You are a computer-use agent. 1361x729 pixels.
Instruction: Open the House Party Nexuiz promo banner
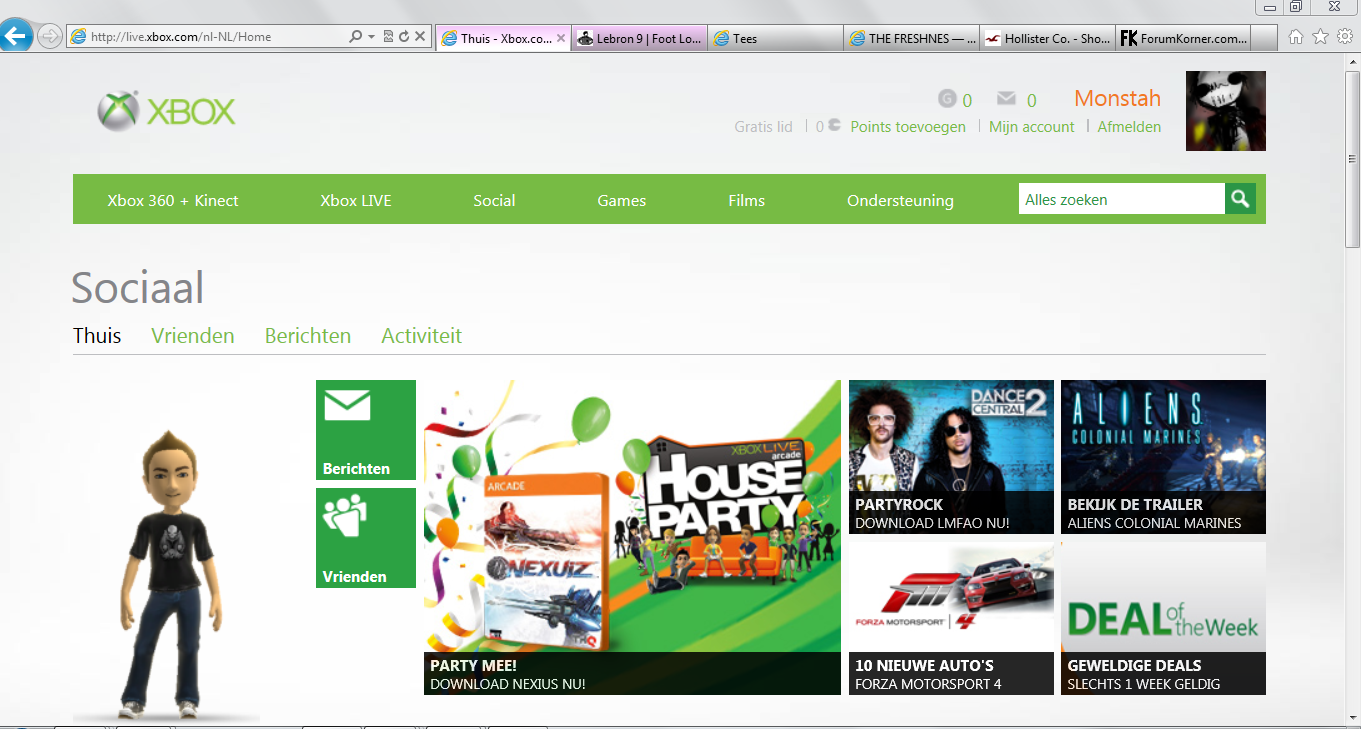pyautogui.click(x=632, y=537)
